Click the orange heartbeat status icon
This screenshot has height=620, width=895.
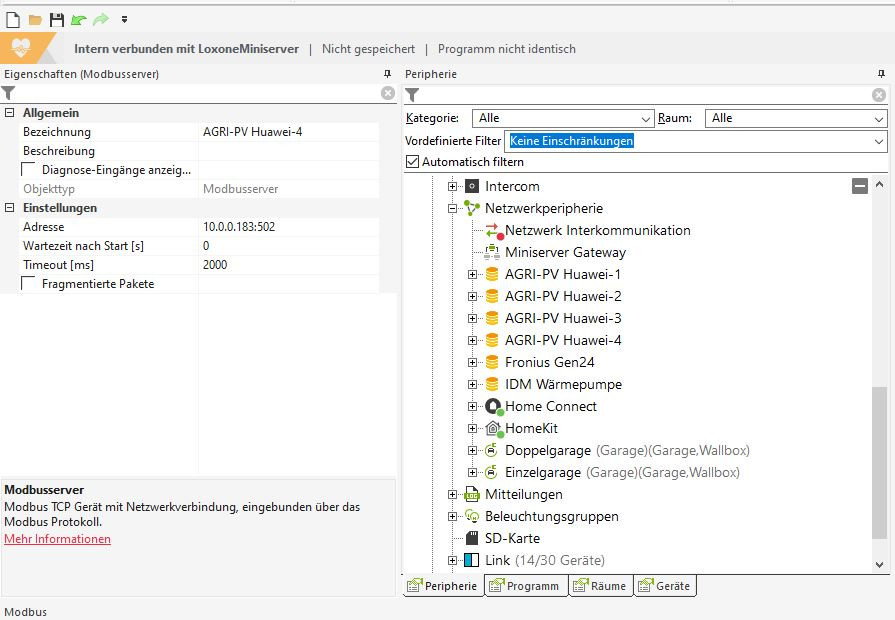click(x=21, y=48)
